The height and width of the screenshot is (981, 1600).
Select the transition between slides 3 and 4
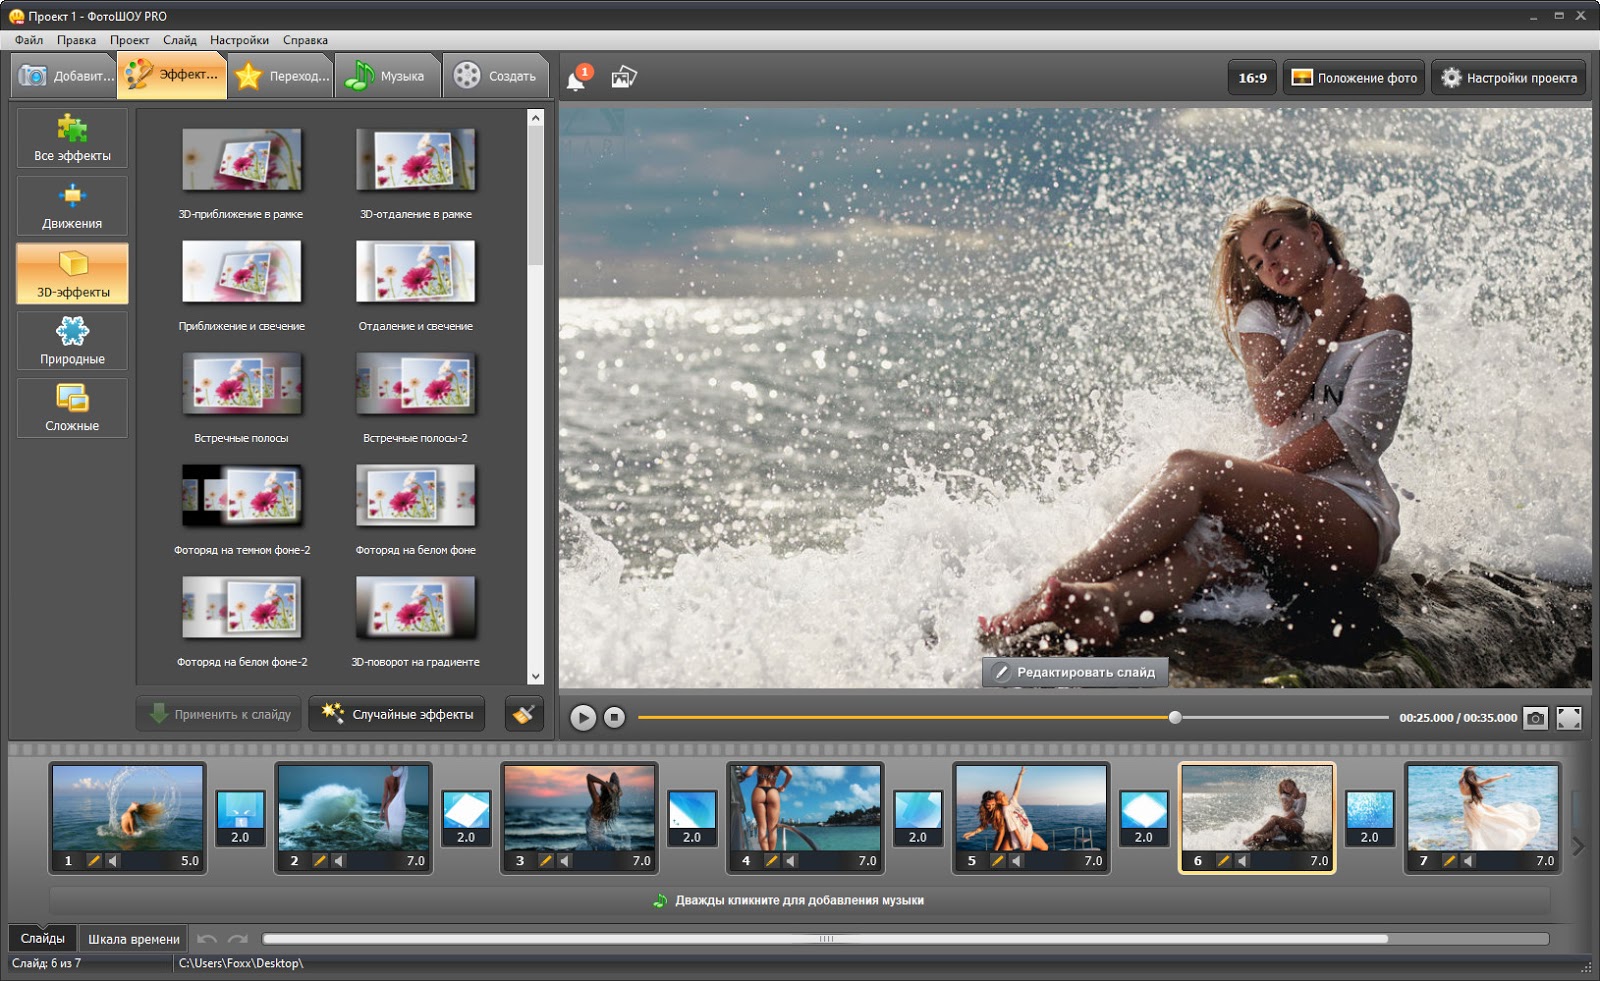(x=692, y=817)
